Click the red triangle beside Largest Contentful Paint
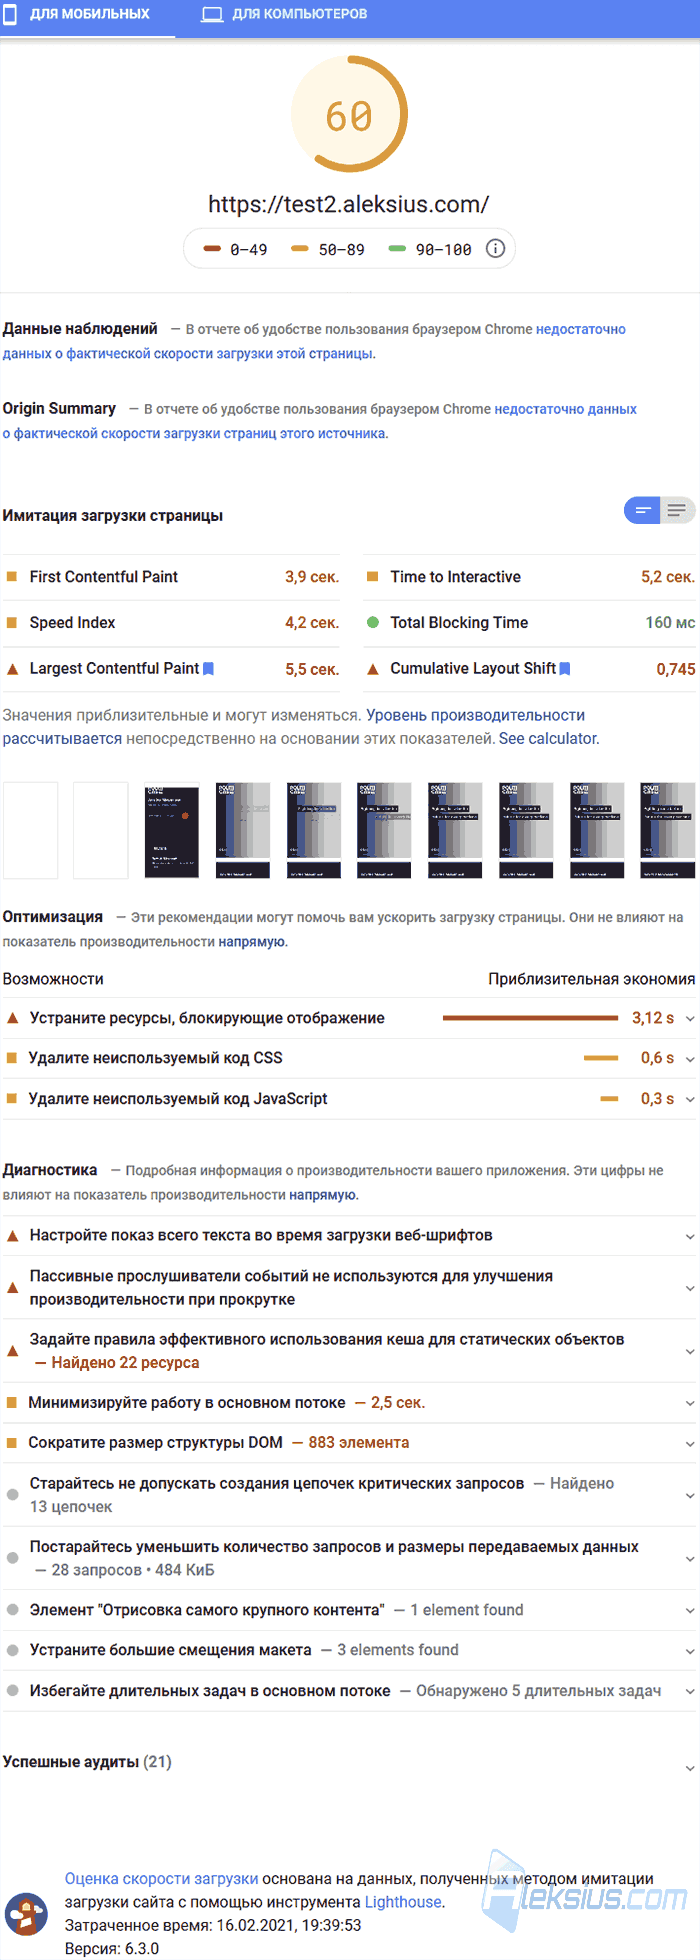Image resolution: width=700 pixels, height=1960 pixels. click(12, 669)
